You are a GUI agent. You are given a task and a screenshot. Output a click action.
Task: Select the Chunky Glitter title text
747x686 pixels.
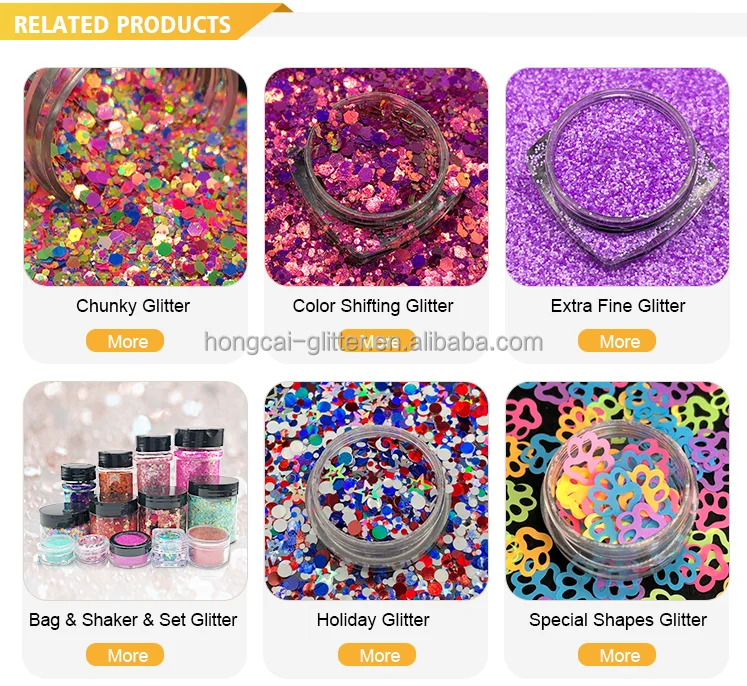point(133,306)
